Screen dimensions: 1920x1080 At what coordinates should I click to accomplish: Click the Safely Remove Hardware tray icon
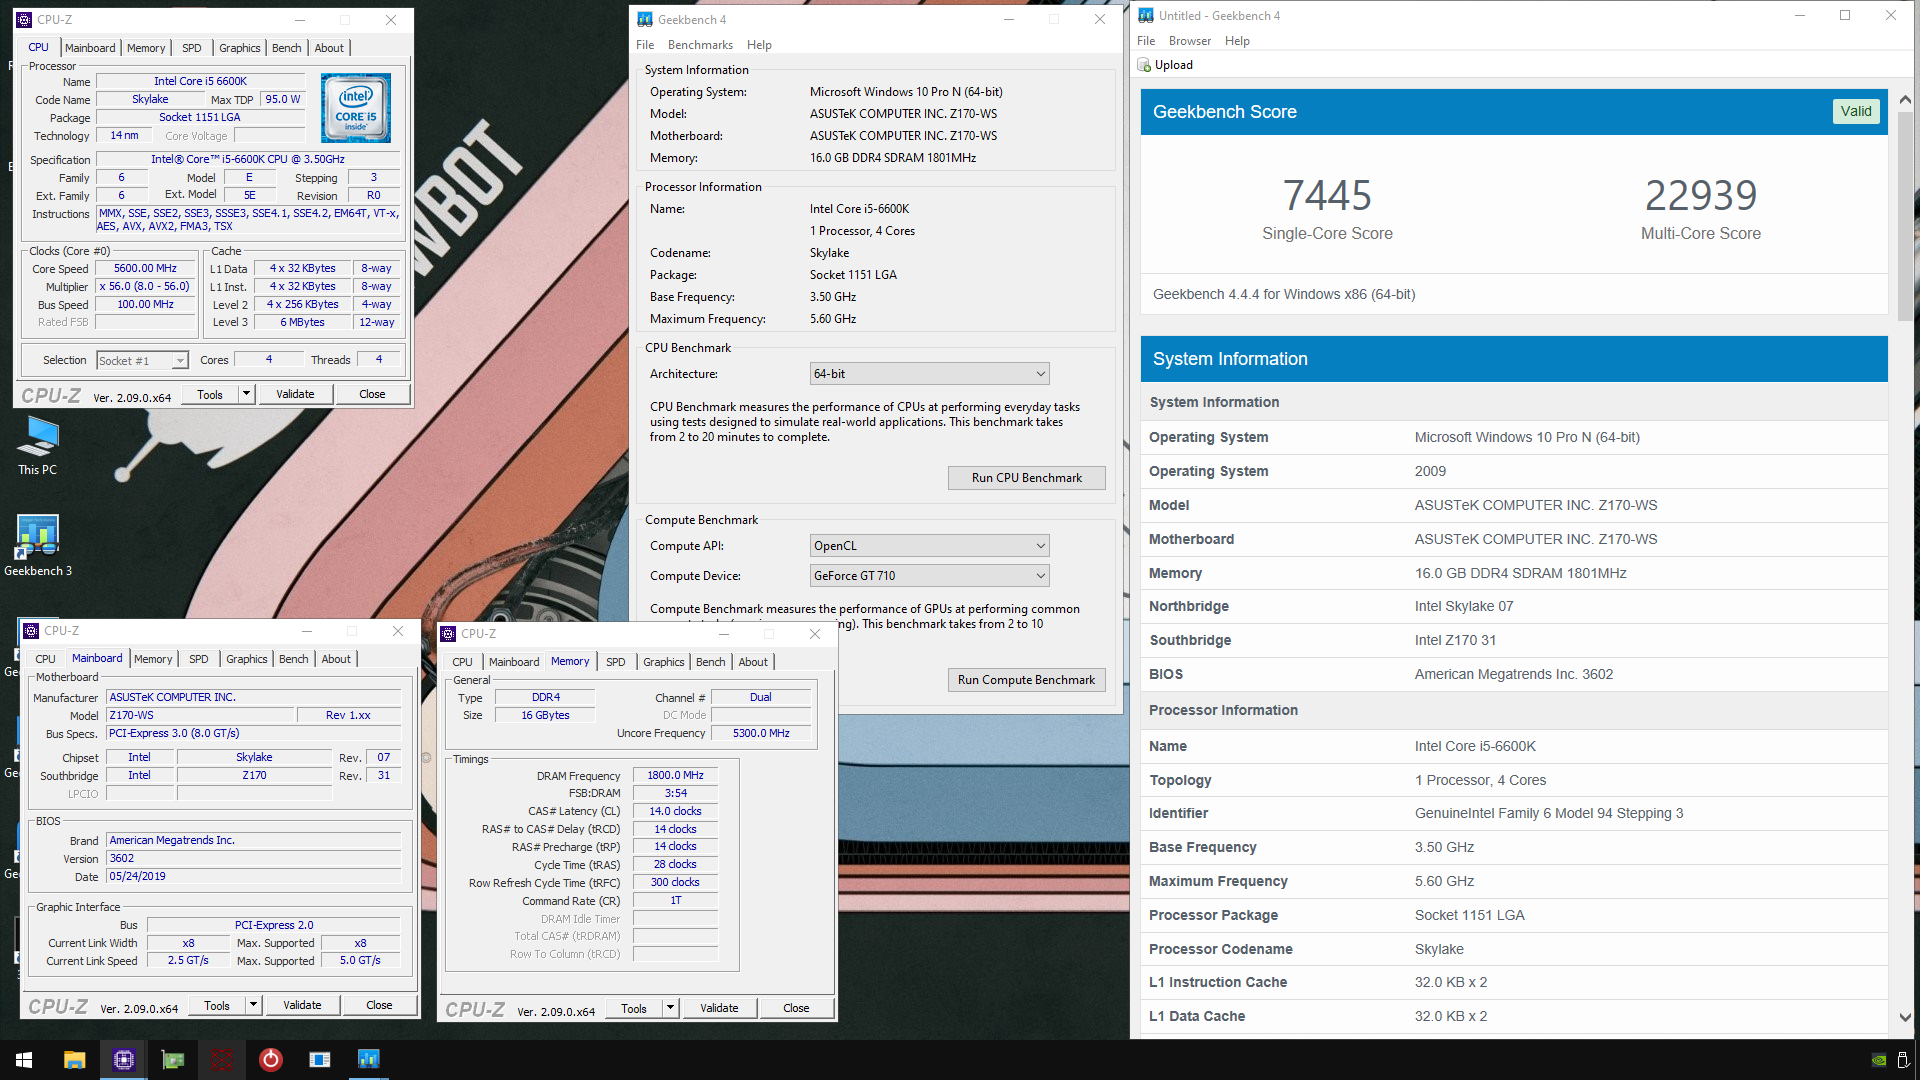point(1904,1060)
